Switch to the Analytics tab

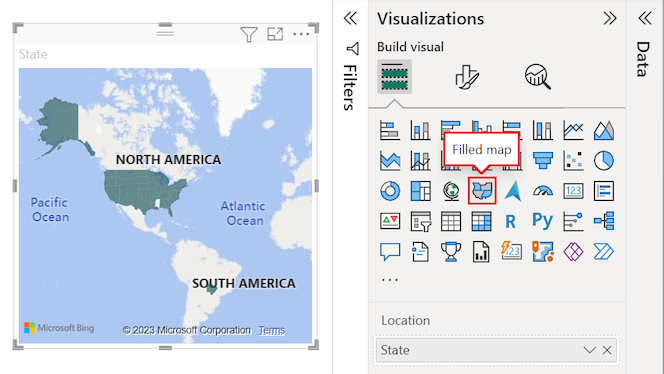point(538,77)
